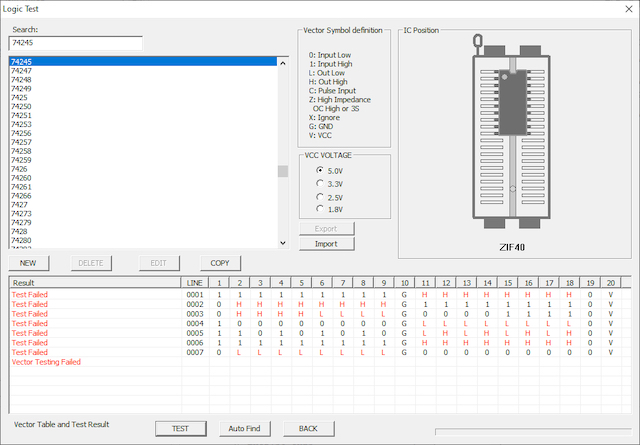Image resolution: width=640 pixels, height=445 pixels.
Task: Select 74273 in the list
Action: point(21,214)
